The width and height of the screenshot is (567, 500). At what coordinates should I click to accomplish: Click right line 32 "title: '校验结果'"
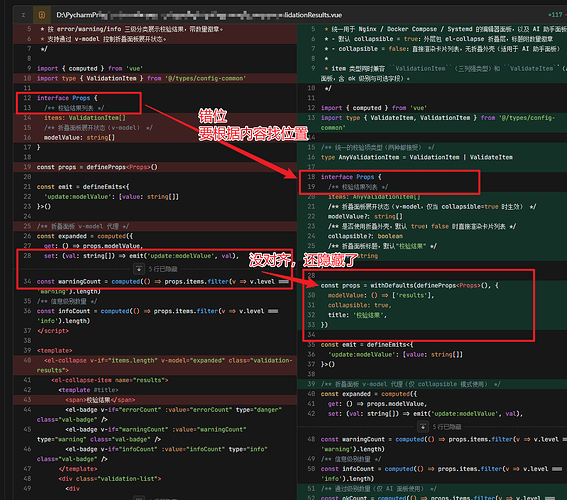(x=357, y=315)
